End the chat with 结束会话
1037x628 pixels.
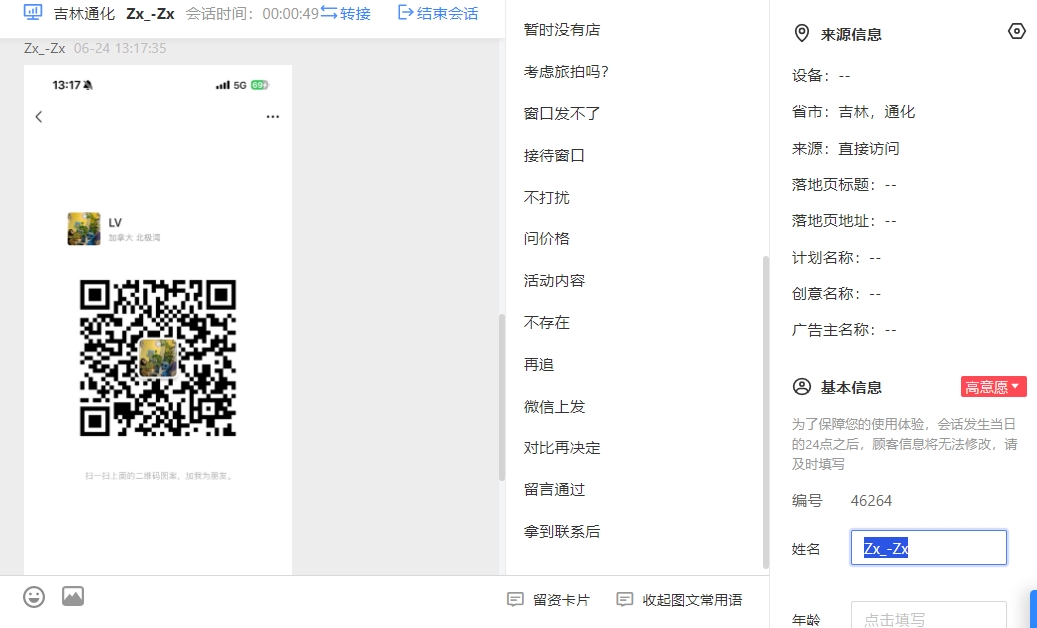tap(448, 13)
